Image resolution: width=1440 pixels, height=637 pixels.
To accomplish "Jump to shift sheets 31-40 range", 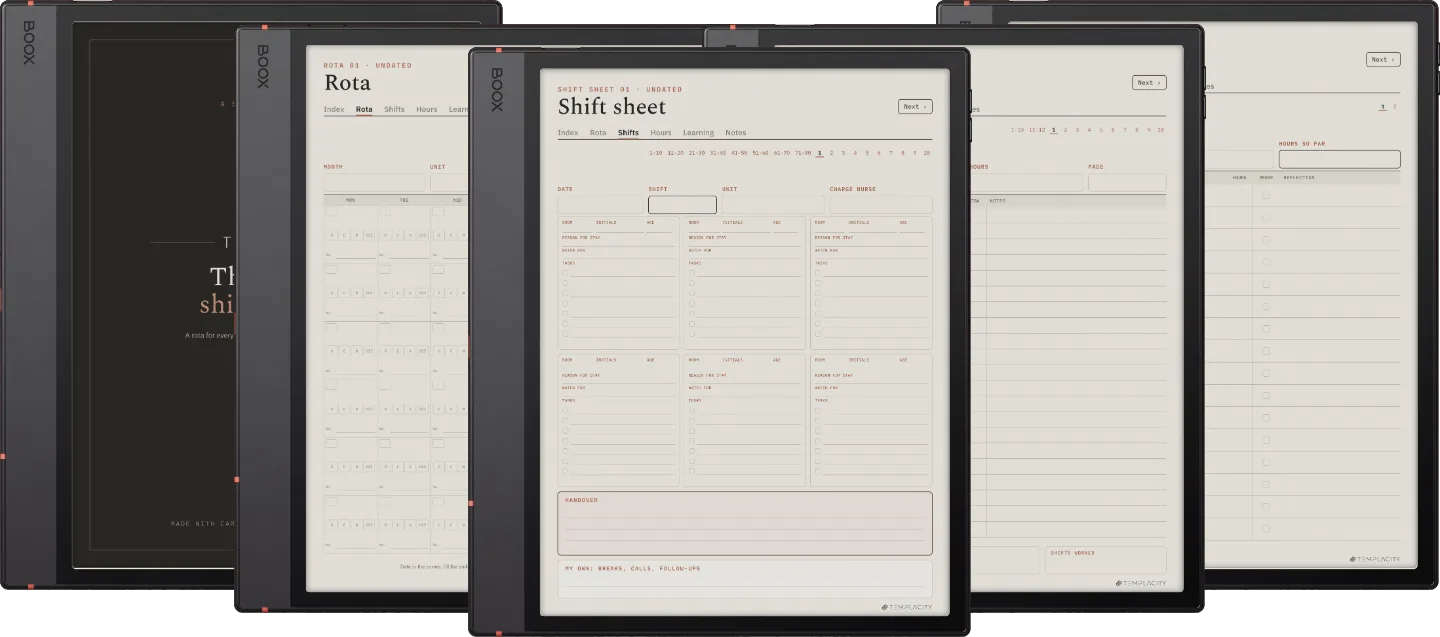I will click(718, 153).
